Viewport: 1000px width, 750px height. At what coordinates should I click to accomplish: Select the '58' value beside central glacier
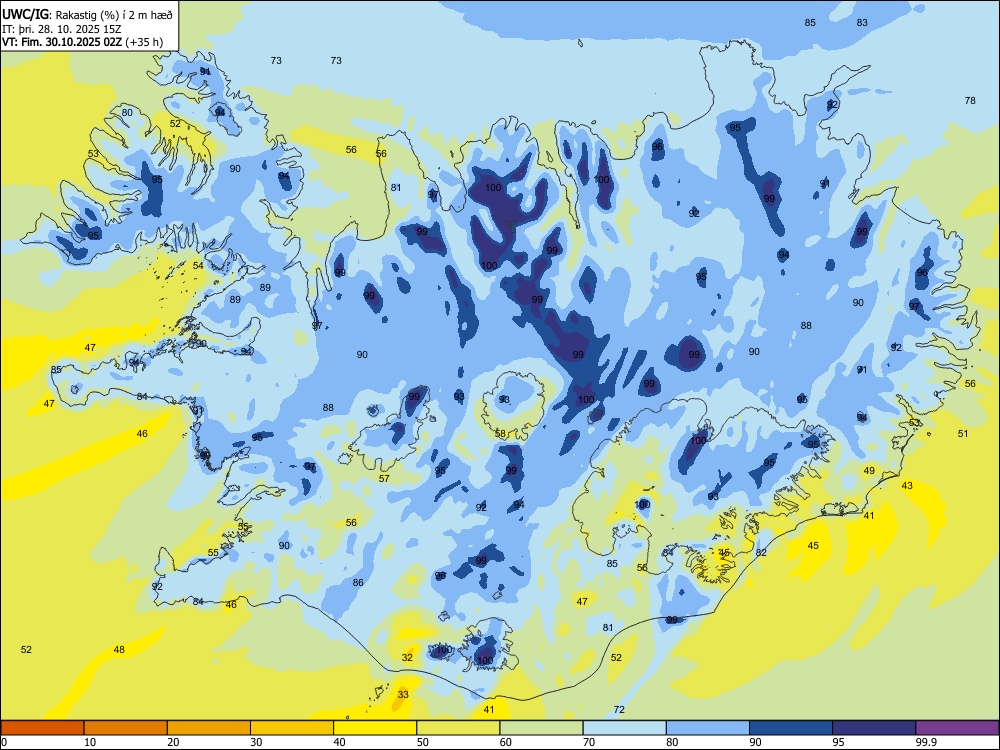500,434
